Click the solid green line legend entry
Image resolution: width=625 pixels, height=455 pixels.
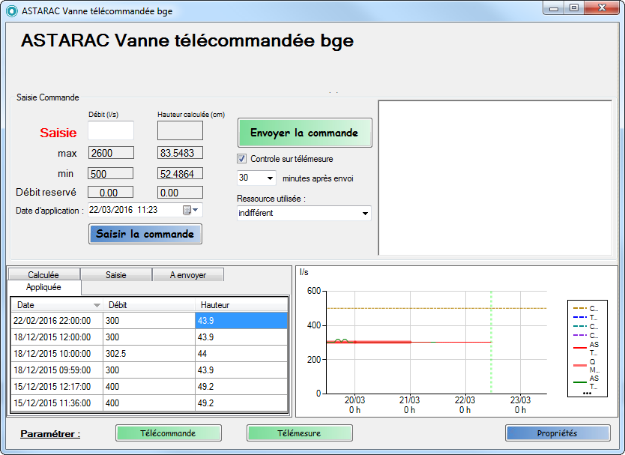(x=585, y=382)
